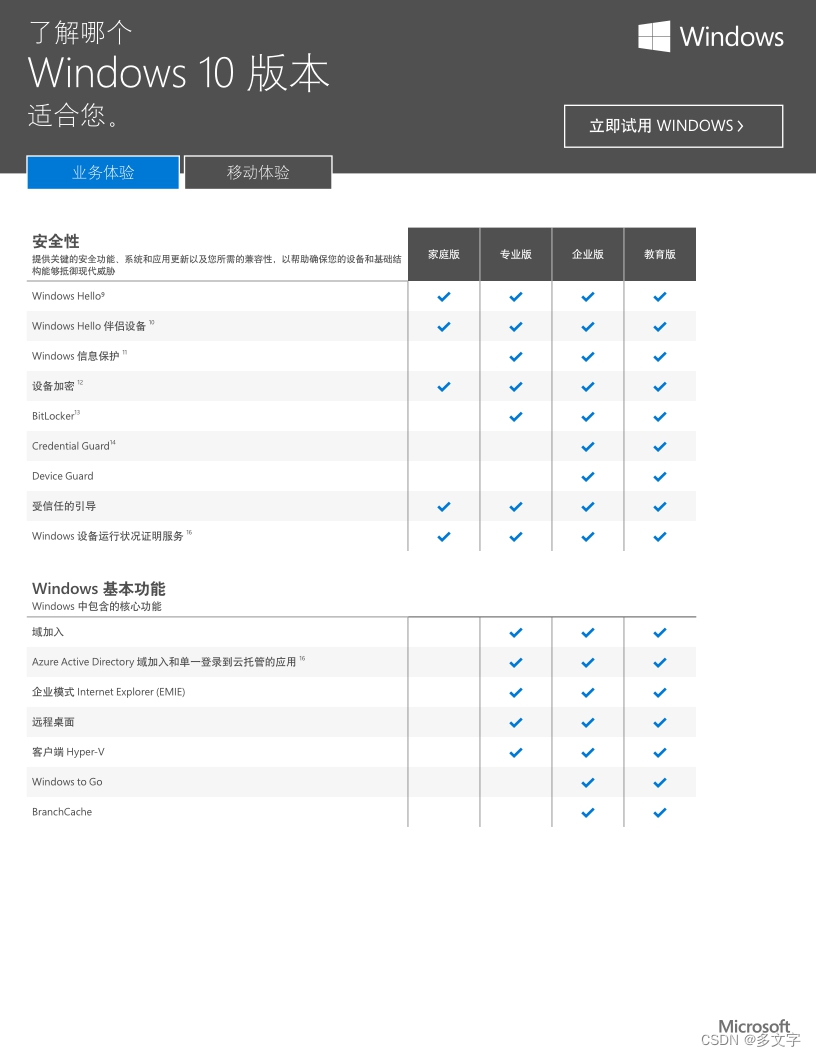Viewport: 816px width, 1056px height.
Task: Click the Windows 设备运行状况证明服务 row label
Action: click(x=112, y=535)
